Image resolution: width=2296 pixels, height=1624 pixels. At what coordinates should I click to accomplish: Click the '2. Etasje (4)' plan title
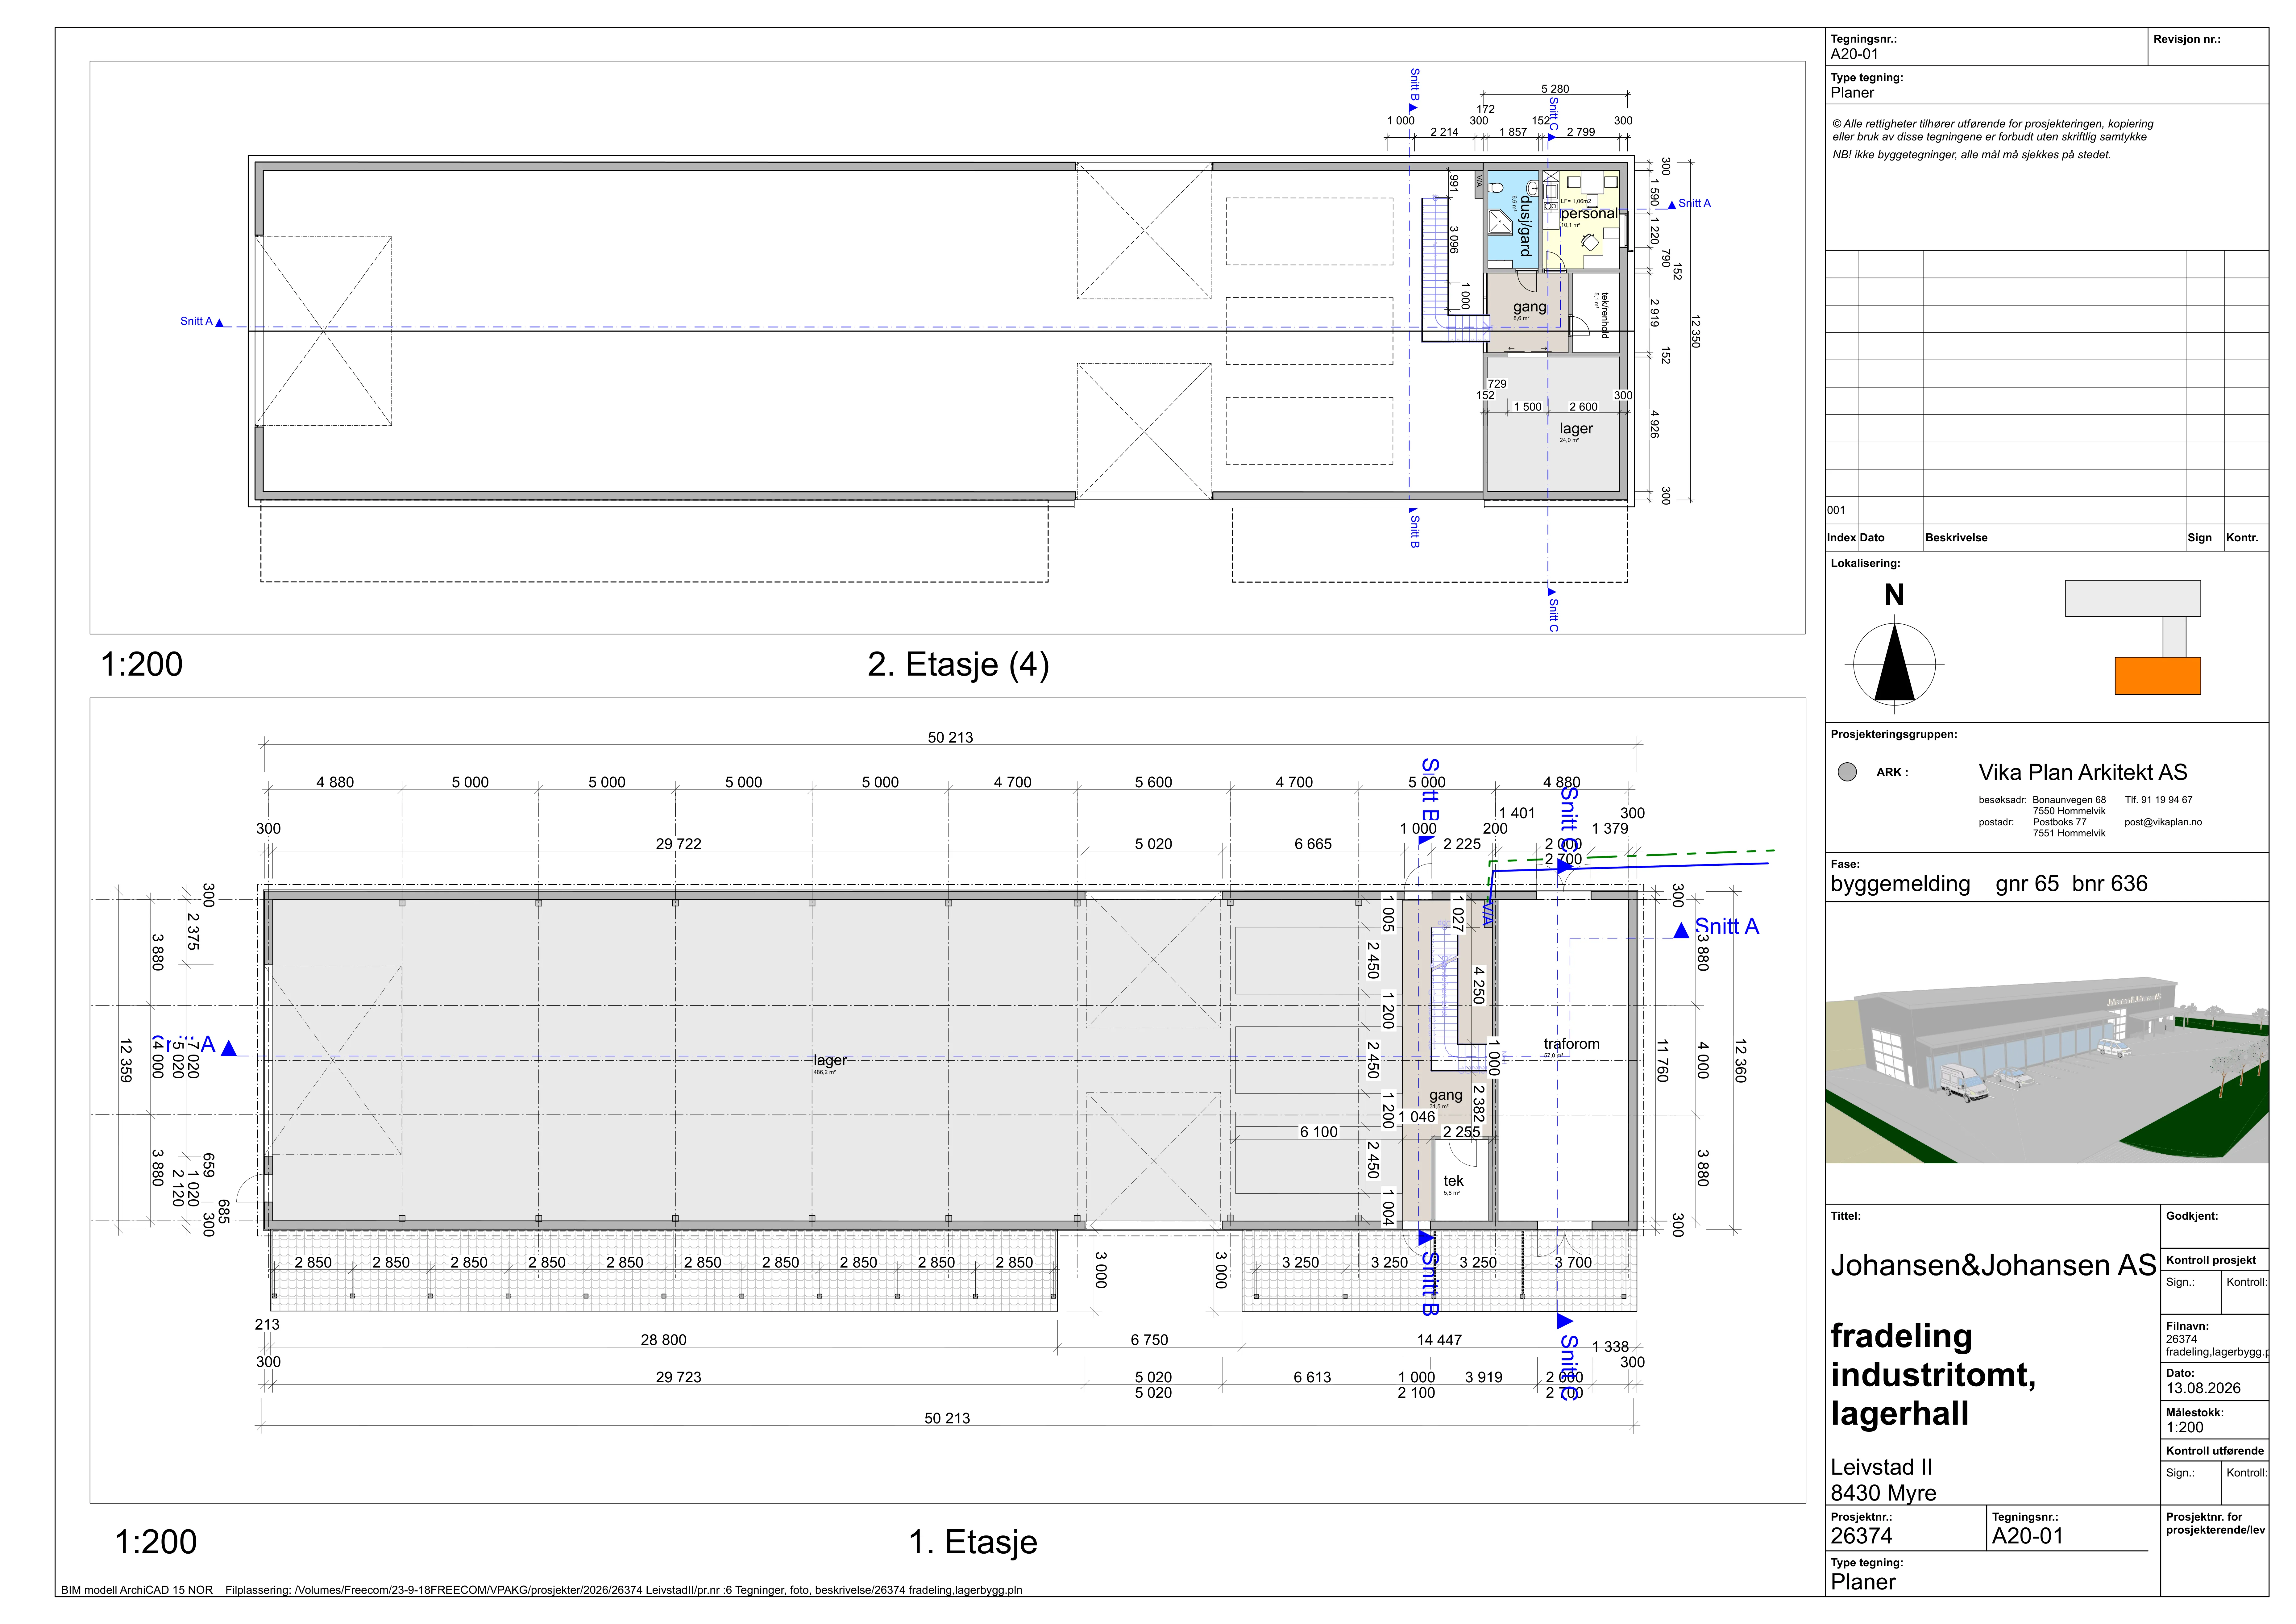[958, 664]
